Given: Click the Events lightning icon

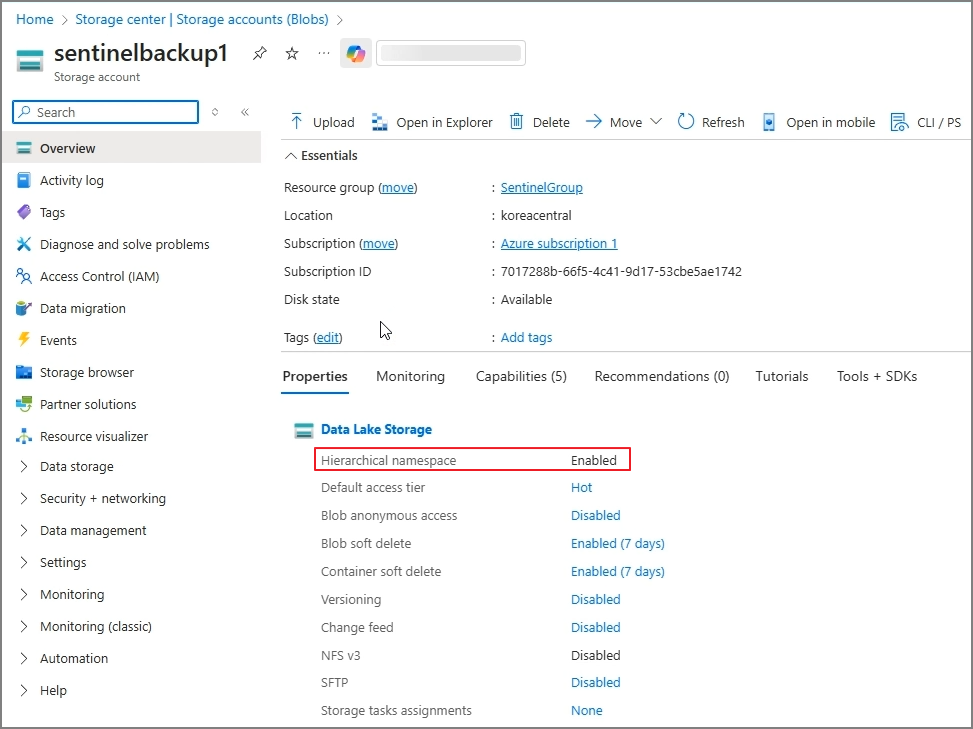Looking at the screenshot, I should (x=24, y=339).
